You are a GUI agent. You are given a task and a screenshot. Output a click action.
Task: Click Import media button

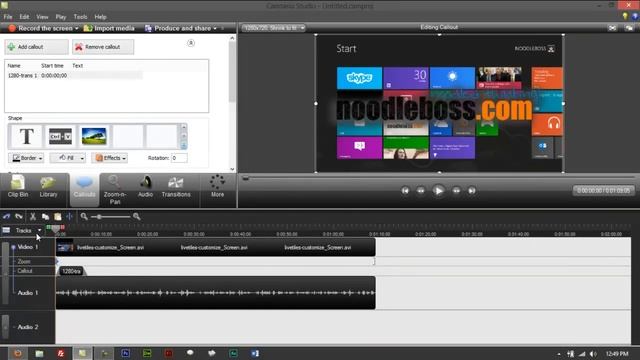pos(109,28)
